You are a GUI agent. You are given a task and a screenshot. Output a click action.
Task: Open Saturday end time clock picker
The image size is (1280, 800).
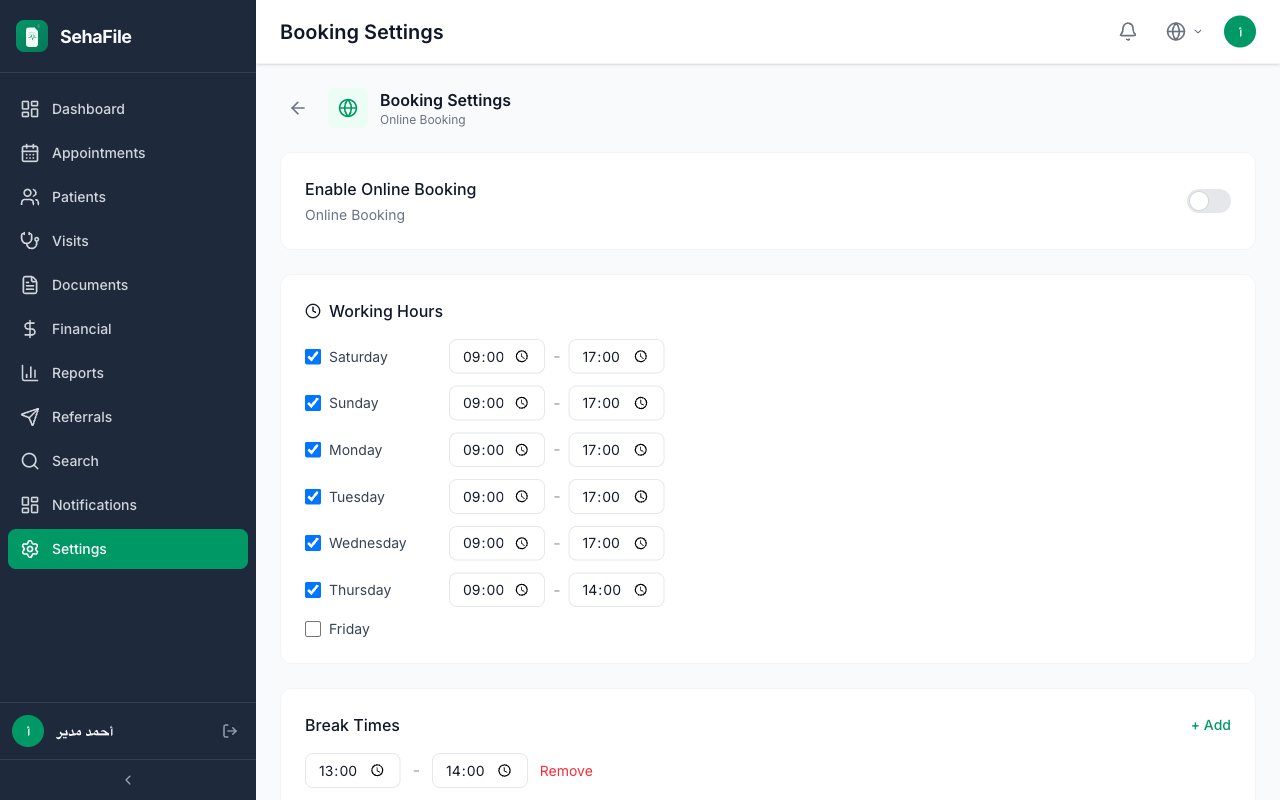[x=641, y=357]
